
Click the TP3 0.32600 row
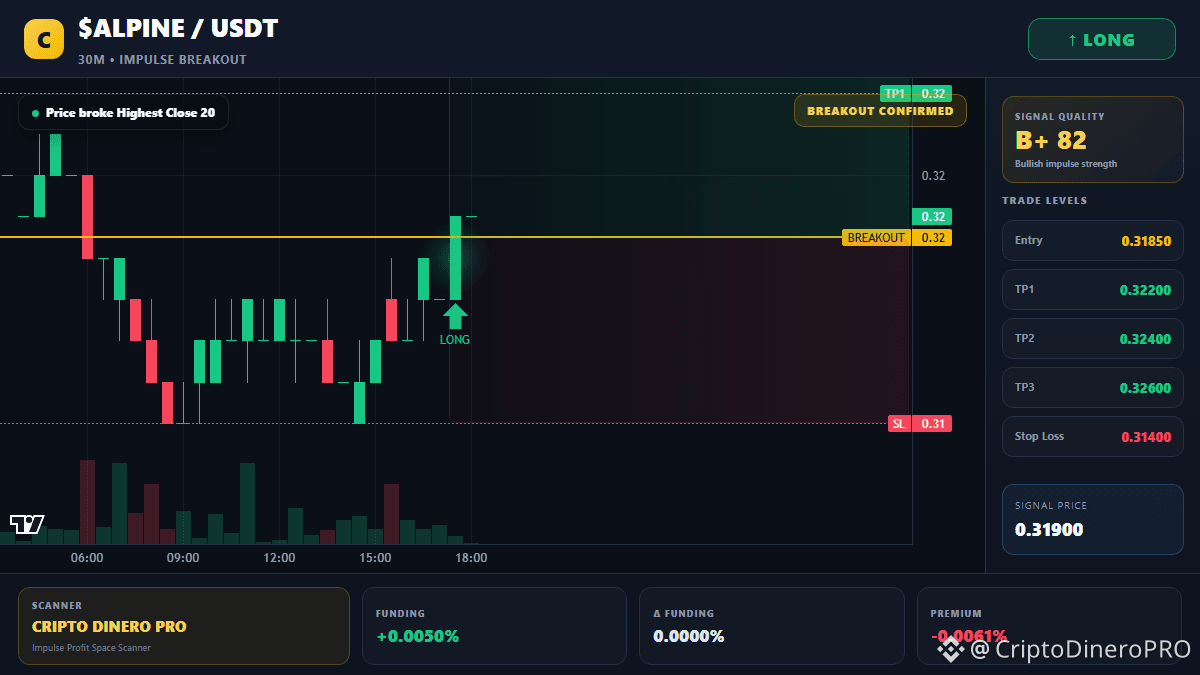tap(1092, 387)
